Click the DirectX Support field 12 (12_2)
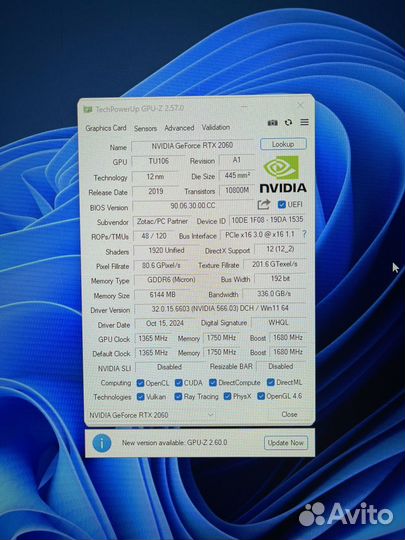This screenshot has width=405, height=540. (x=280, y=249)
